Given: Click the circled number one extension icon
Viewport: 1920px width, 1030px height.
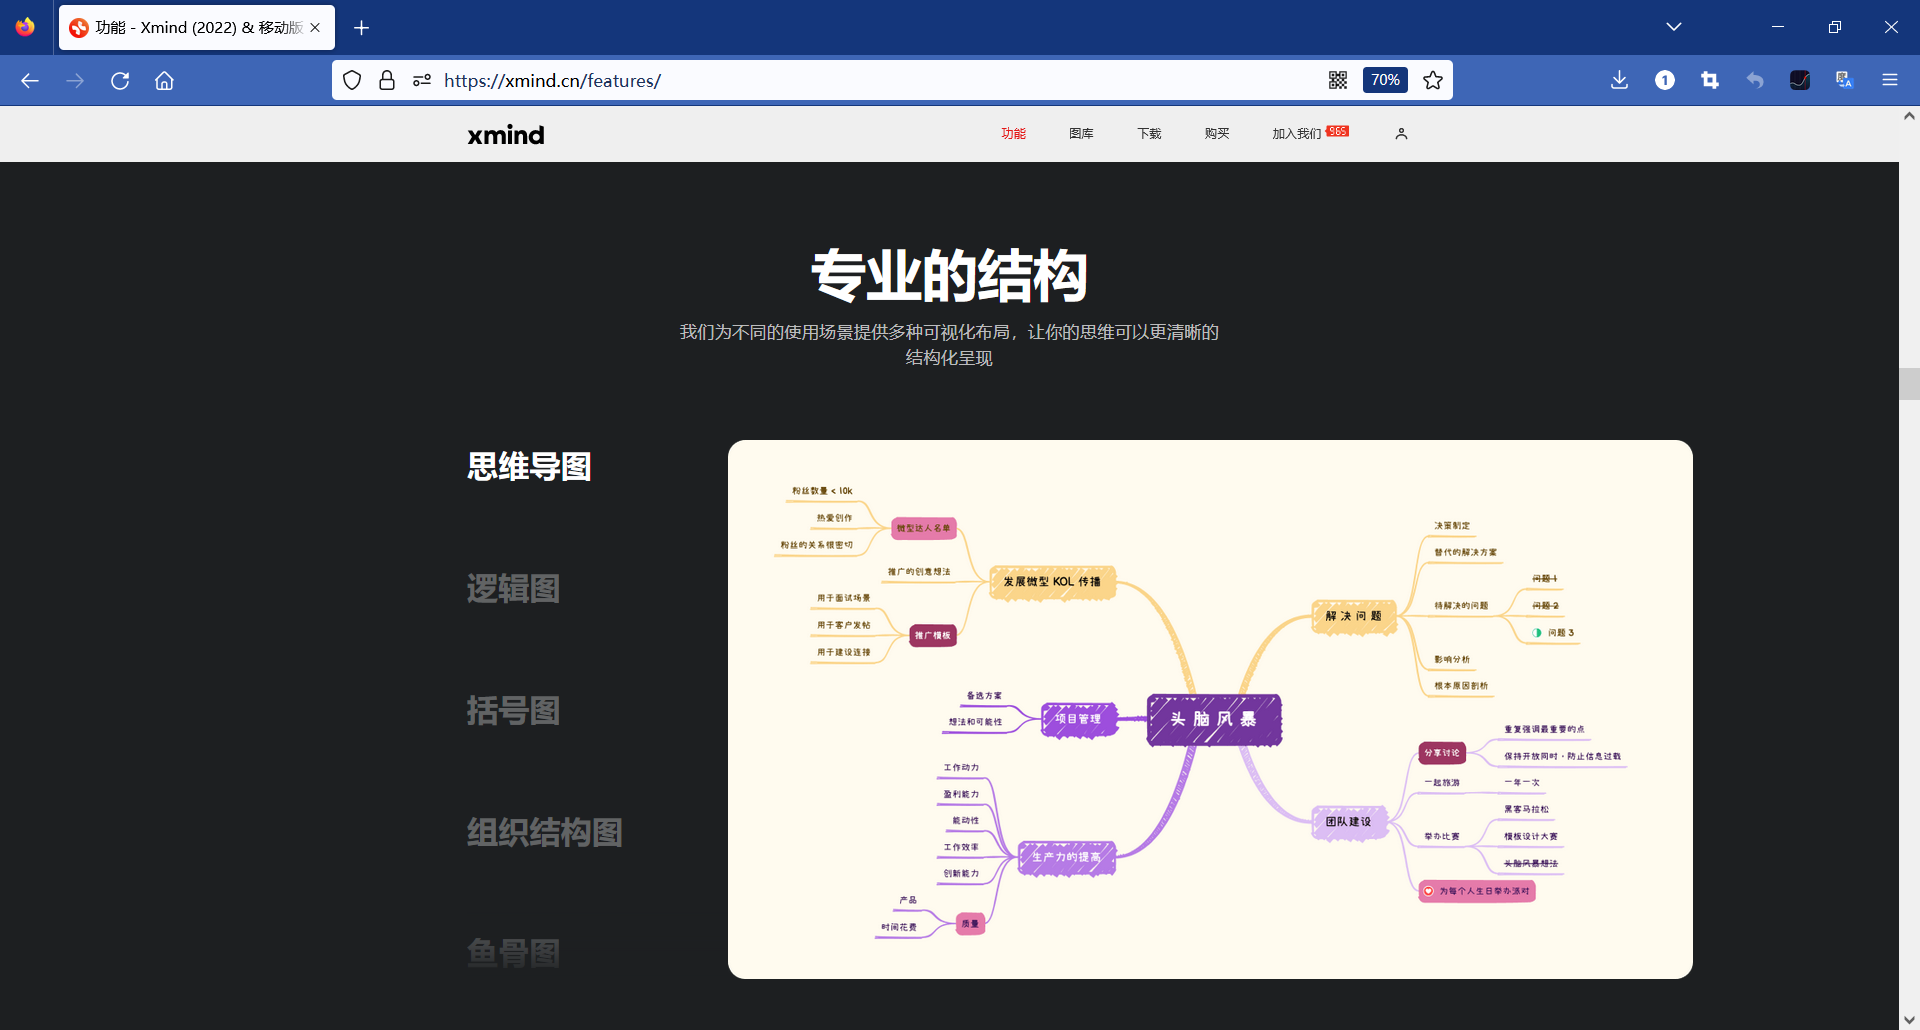Looking at the screenshot, I should click(x=1665, y=80).
